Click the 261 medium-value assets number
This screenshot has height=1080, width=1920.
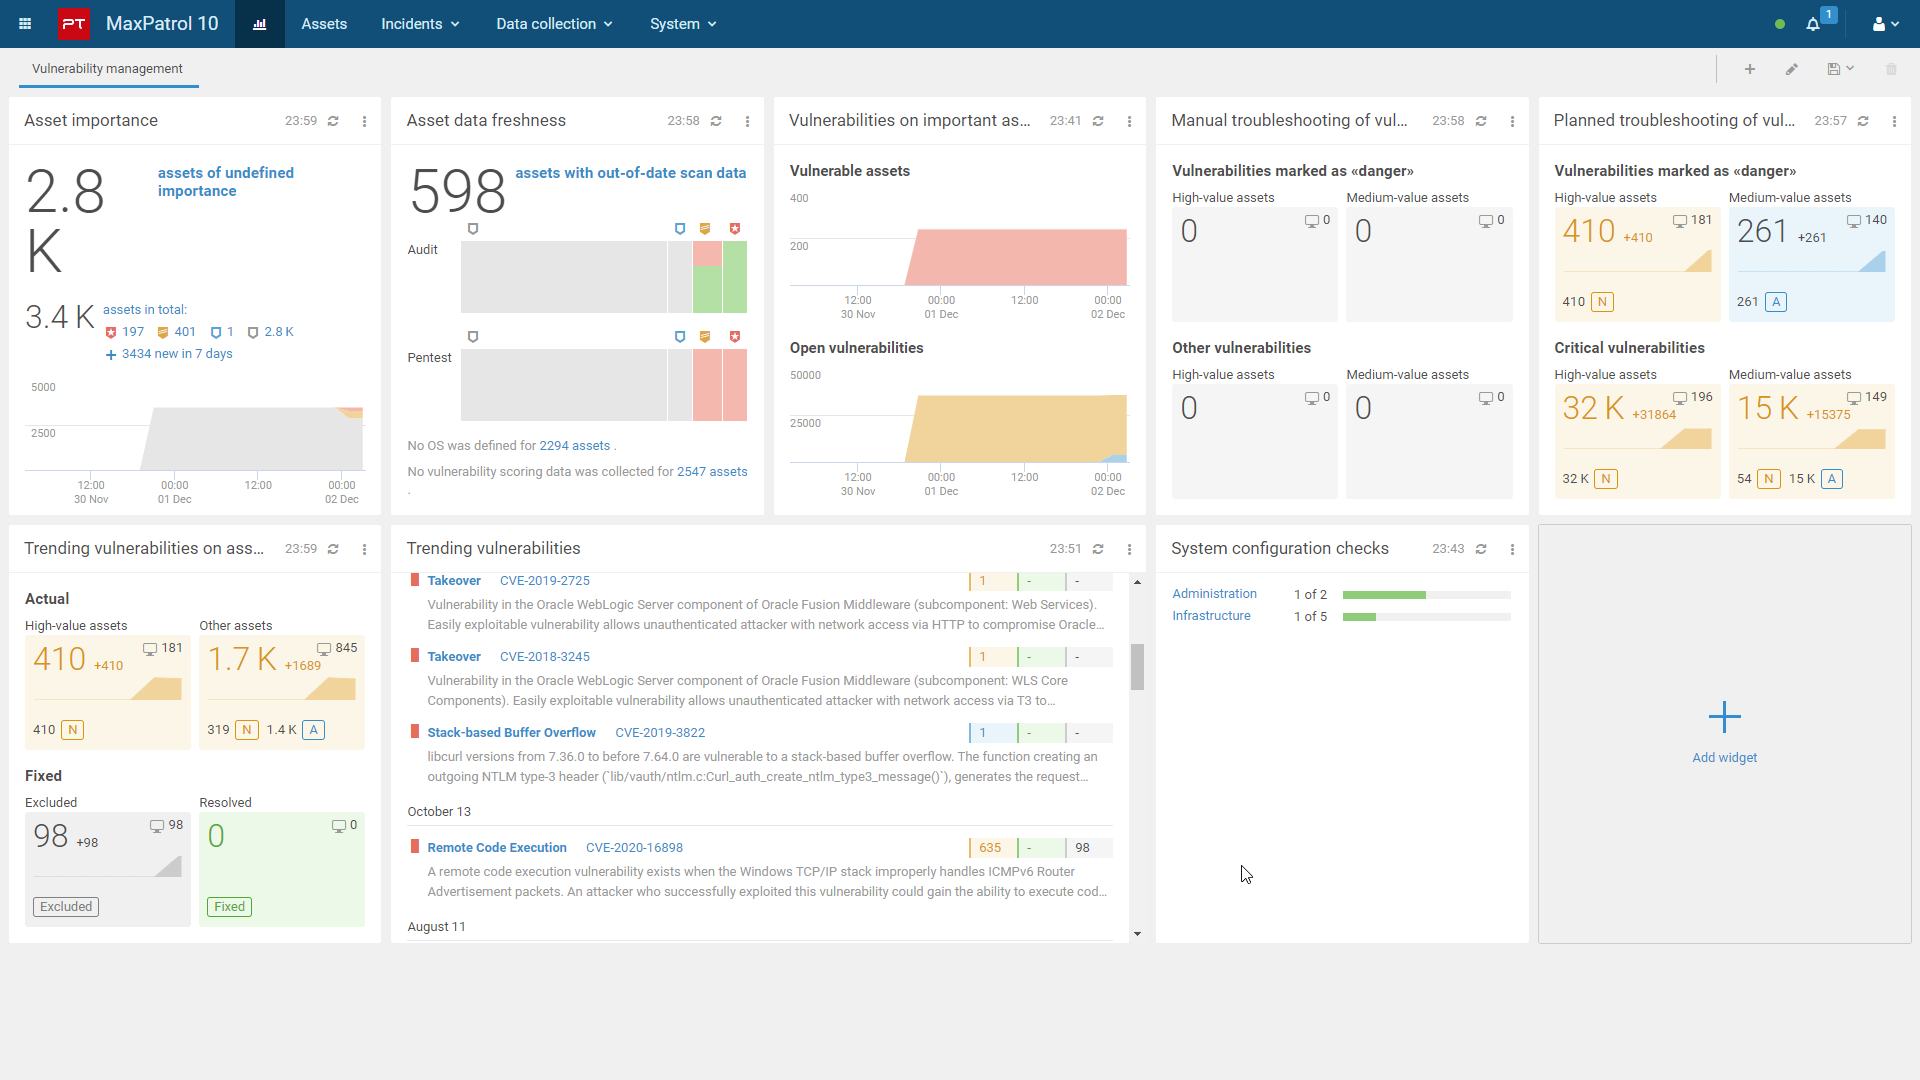tap(1762, 231)
